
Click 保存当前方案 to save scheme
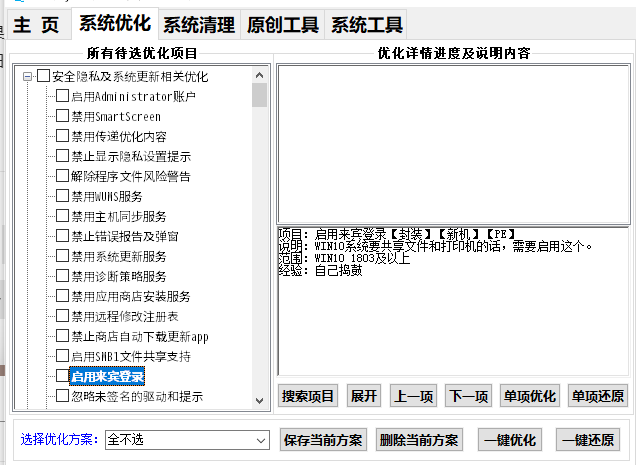(322, 440)
